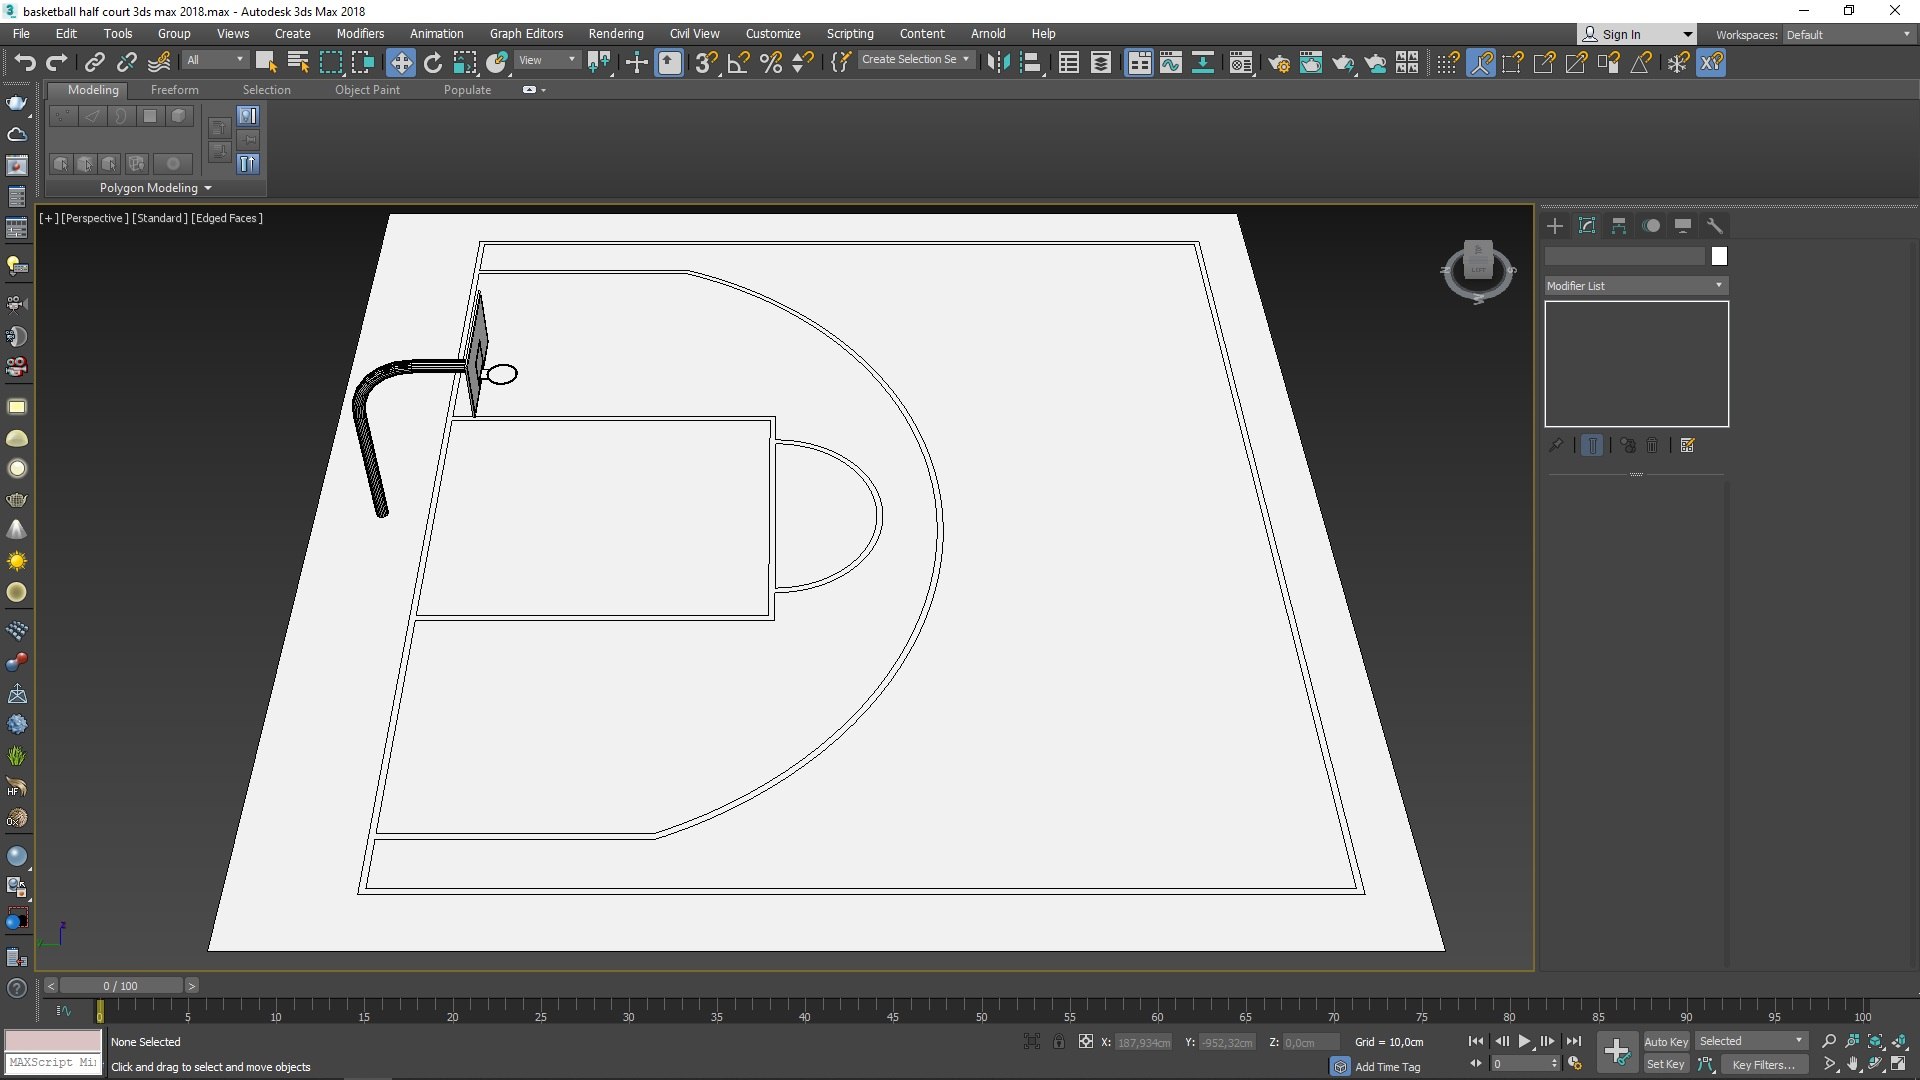Switch to Motion command panel tab

pyautogui.click(x=1651, y=226)
